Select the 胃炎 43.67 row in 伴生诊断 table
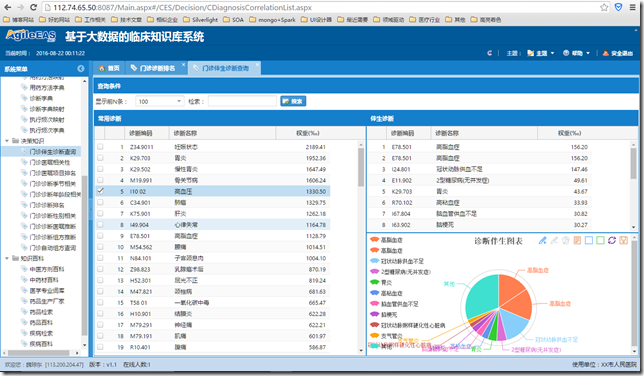This screenshot has height=376, width=644. 479,191
